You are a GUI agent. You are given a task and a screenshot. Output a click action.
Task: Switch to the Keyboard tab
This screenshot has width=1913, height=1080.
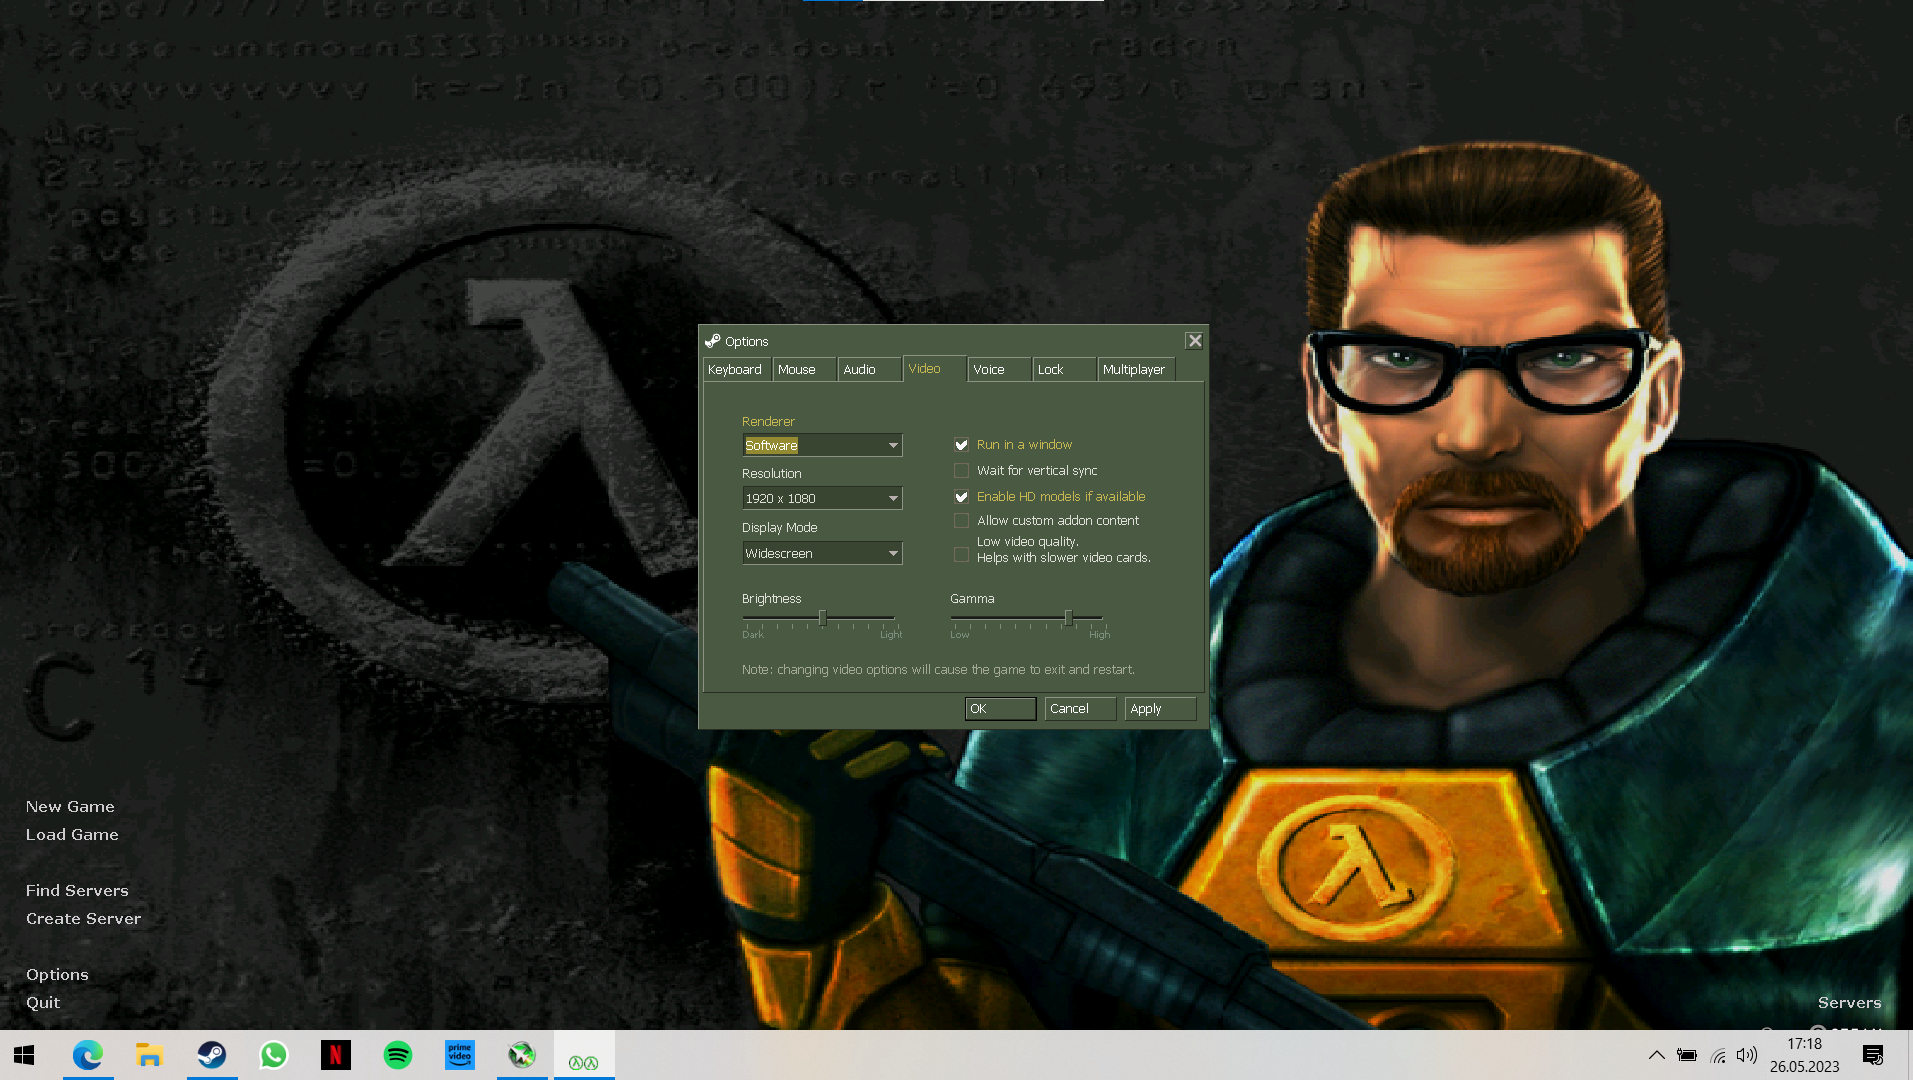736,370
